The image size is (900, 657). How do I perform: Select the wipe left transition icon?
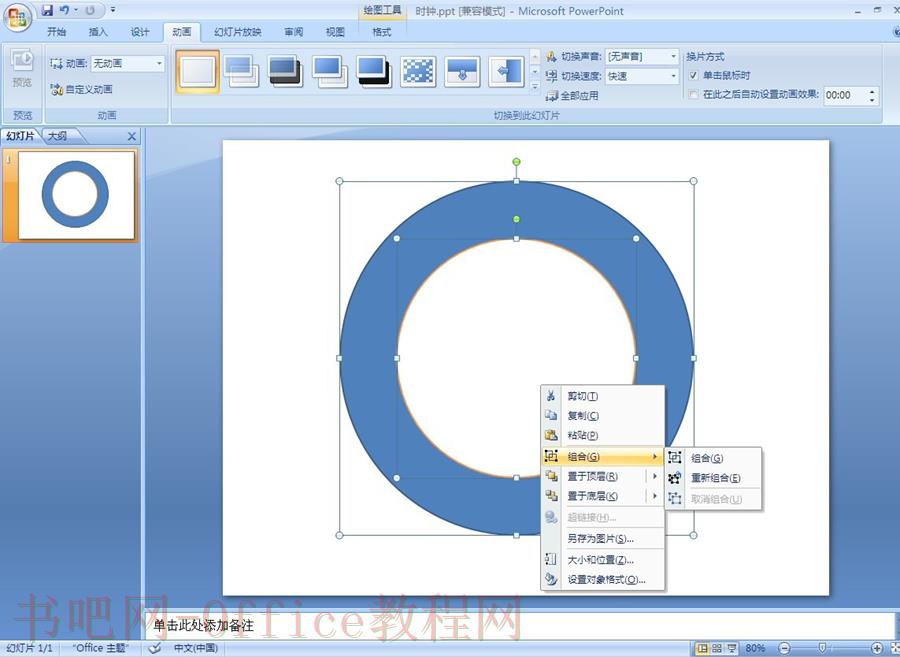506,72
